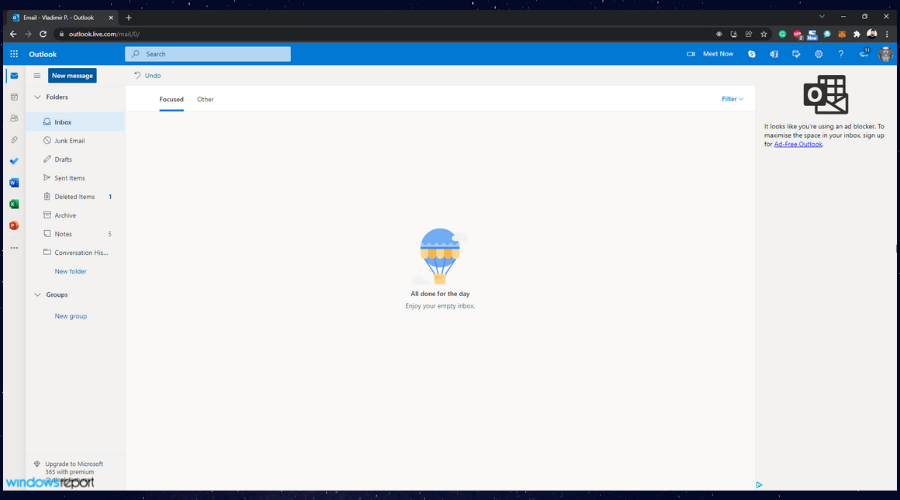Viewport: 900px width, 500px height.
Task: Click the browser address bar URL
Action: tap(104, 34)
